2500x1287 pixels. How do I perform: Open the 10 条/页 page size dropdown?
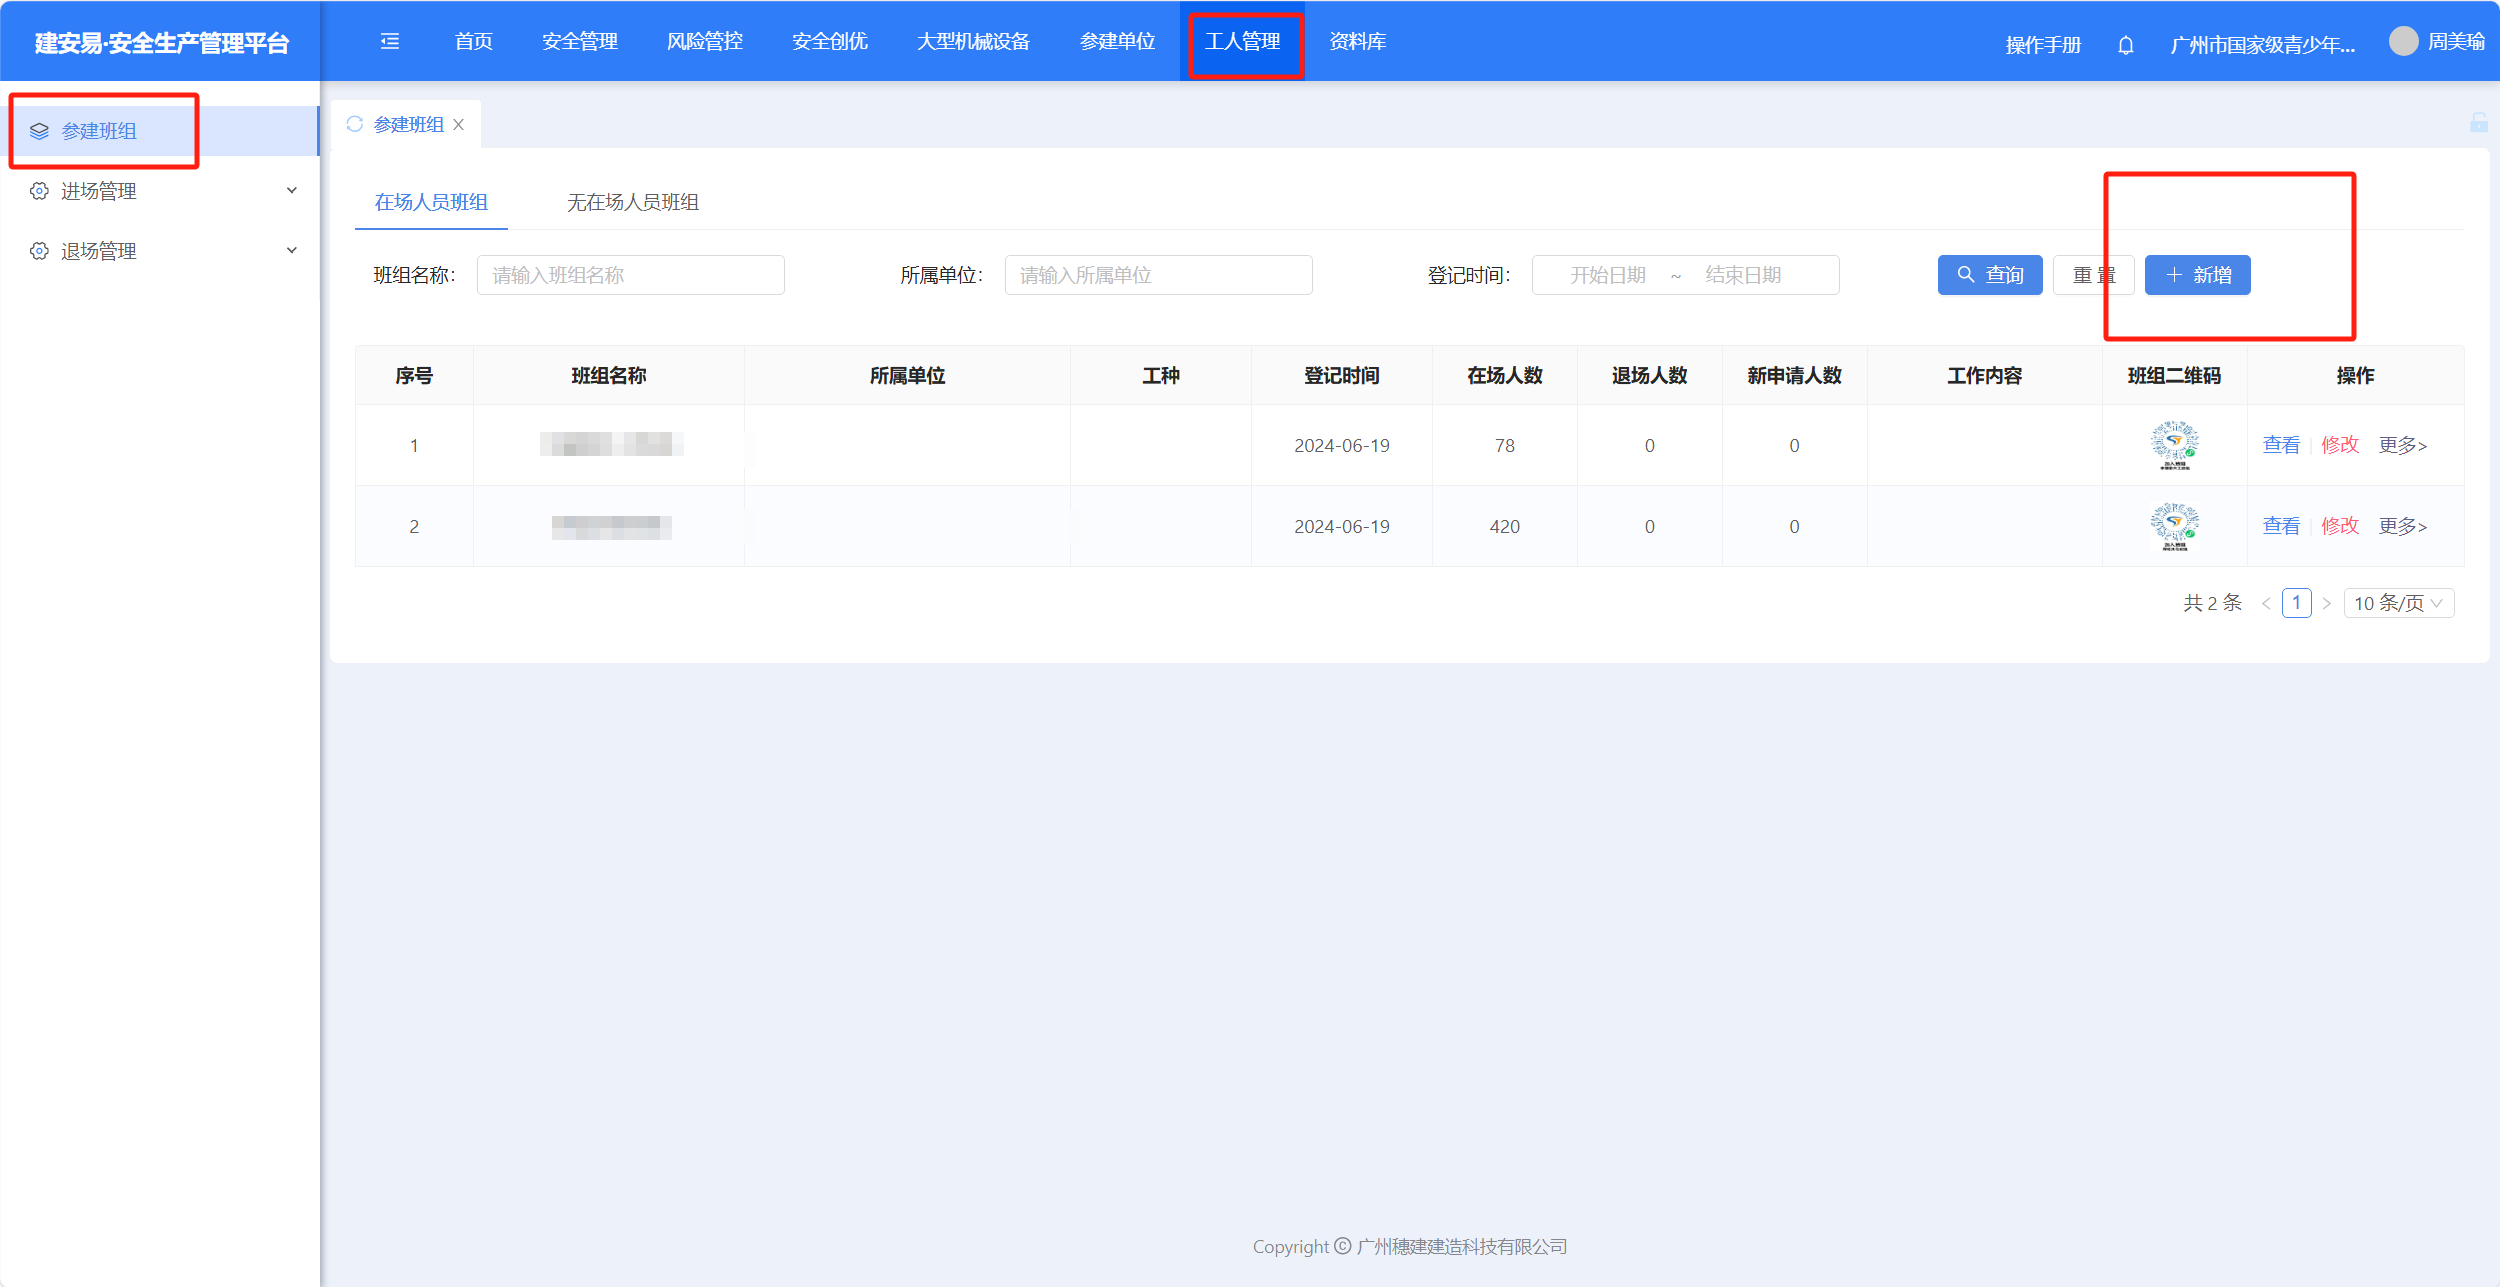point(2398,603)
